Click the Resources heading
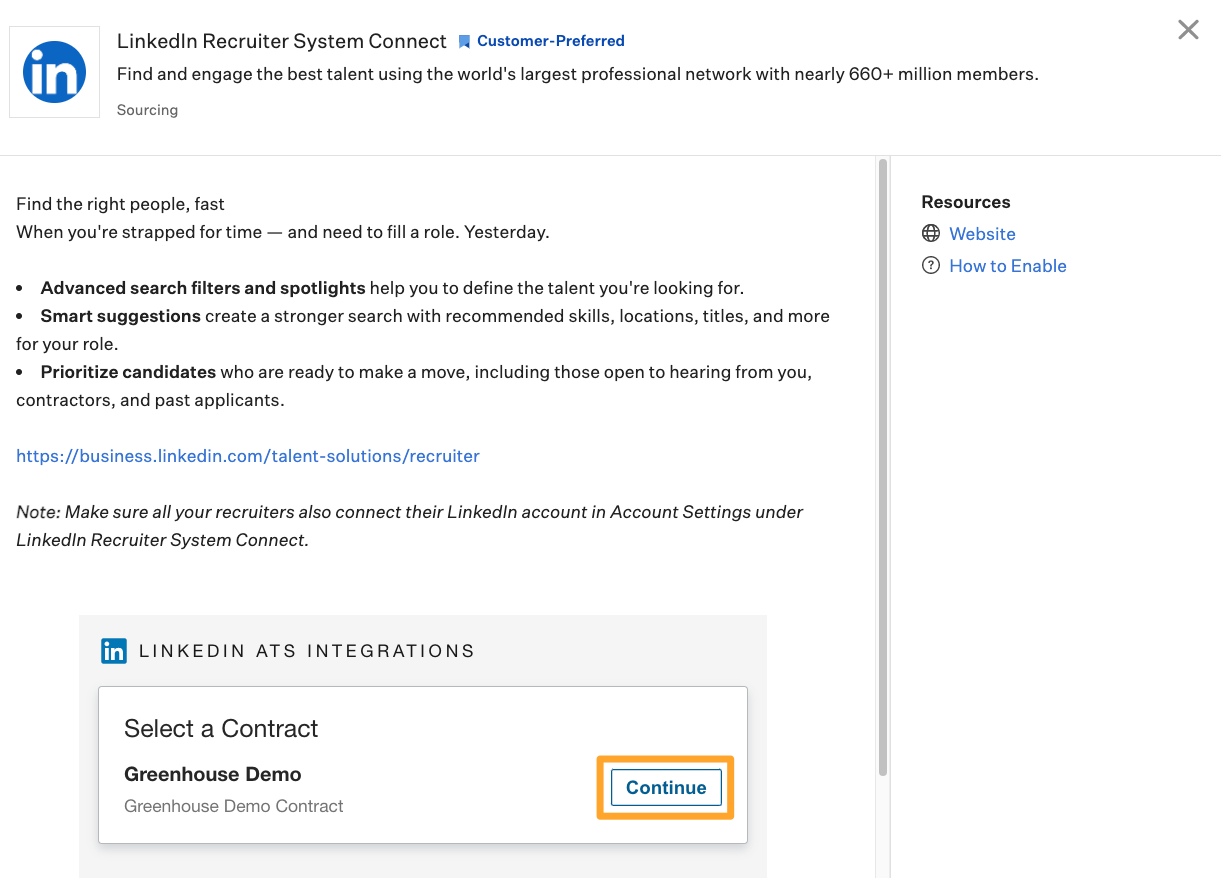 coord(966,202)
